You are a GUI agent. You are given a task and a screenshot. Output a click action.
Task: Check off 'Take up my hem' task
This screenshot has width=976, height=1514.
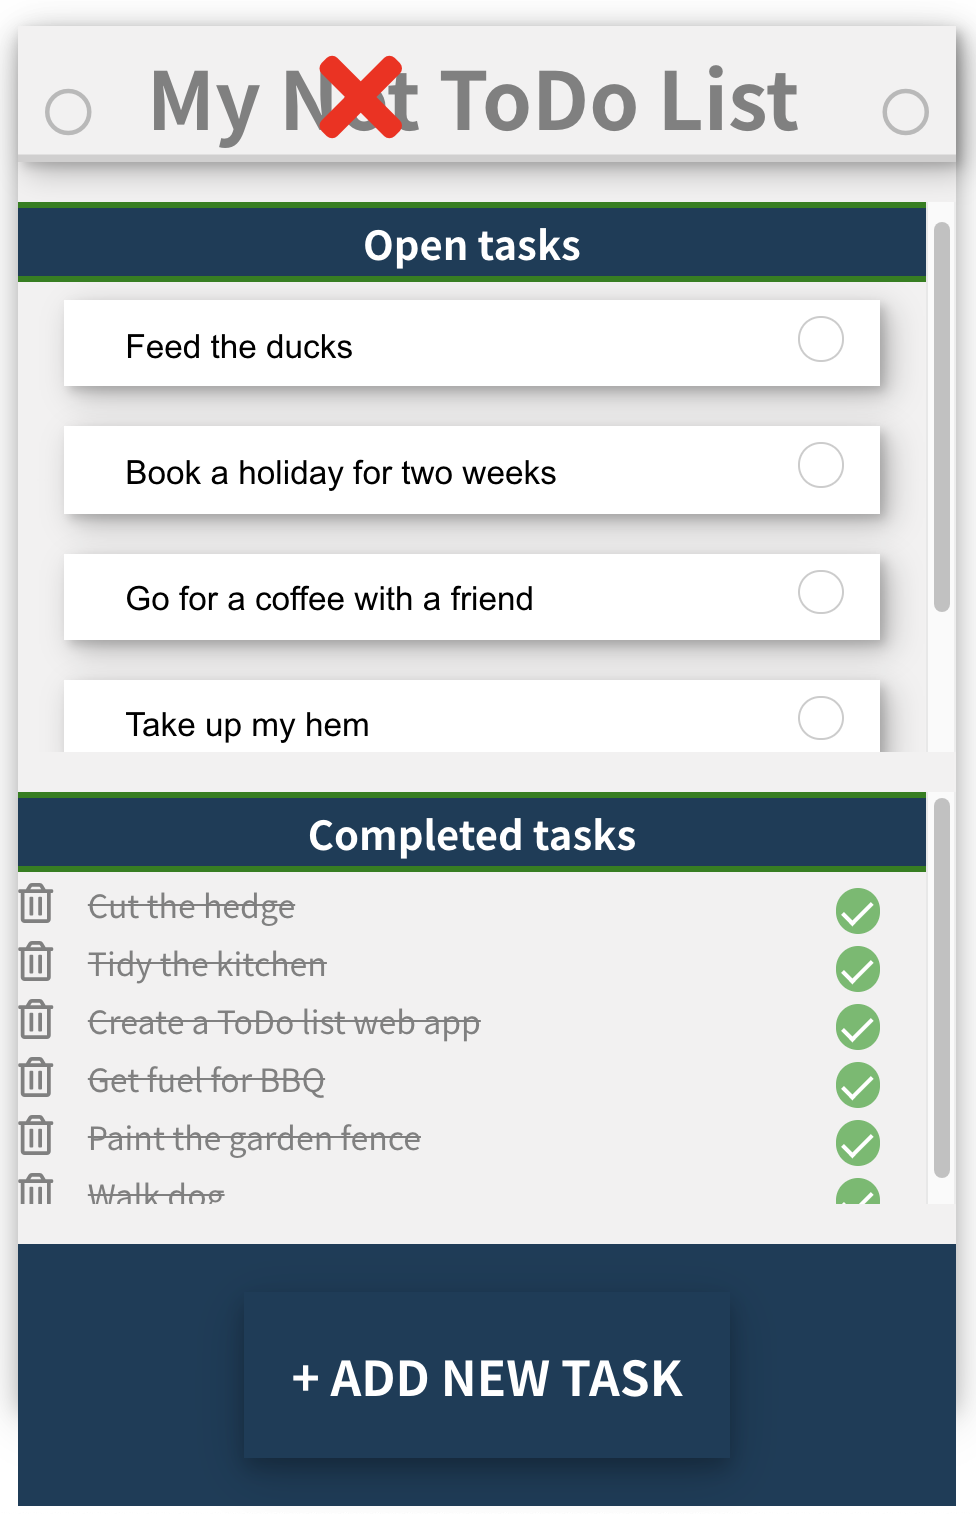pos(821,718)
